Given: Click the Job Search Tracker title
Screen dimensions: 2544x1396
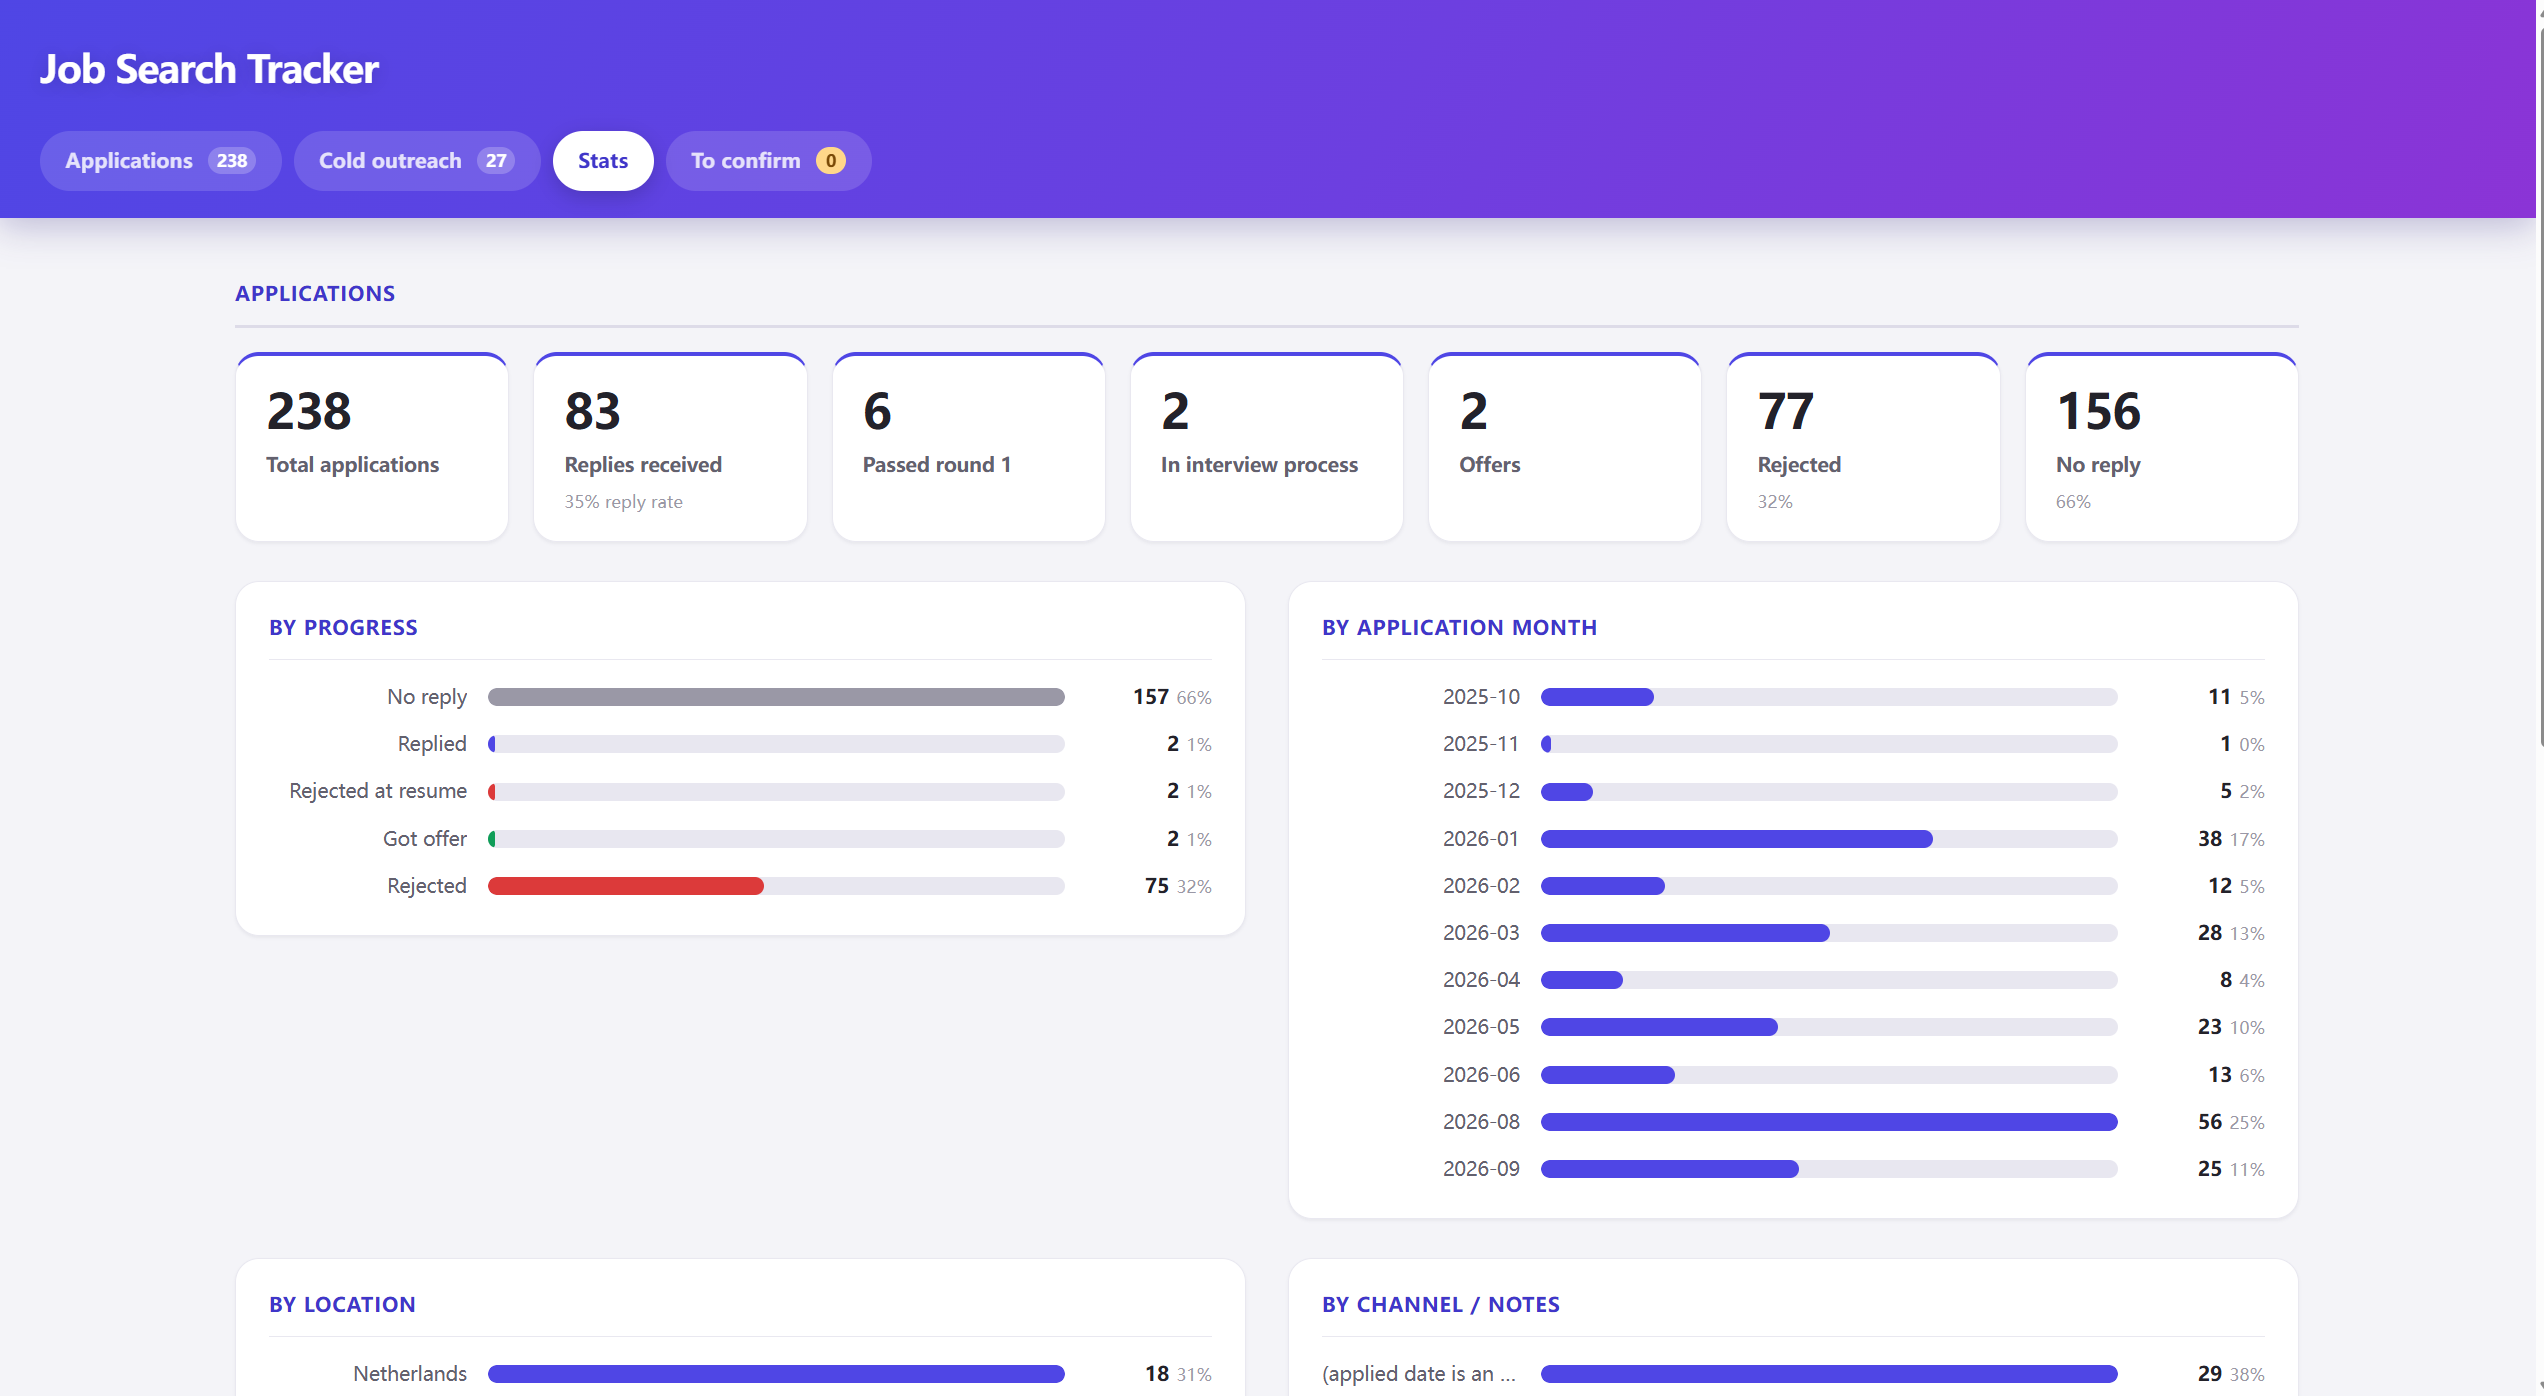Looking at the screenshot, I should [209, 69].
